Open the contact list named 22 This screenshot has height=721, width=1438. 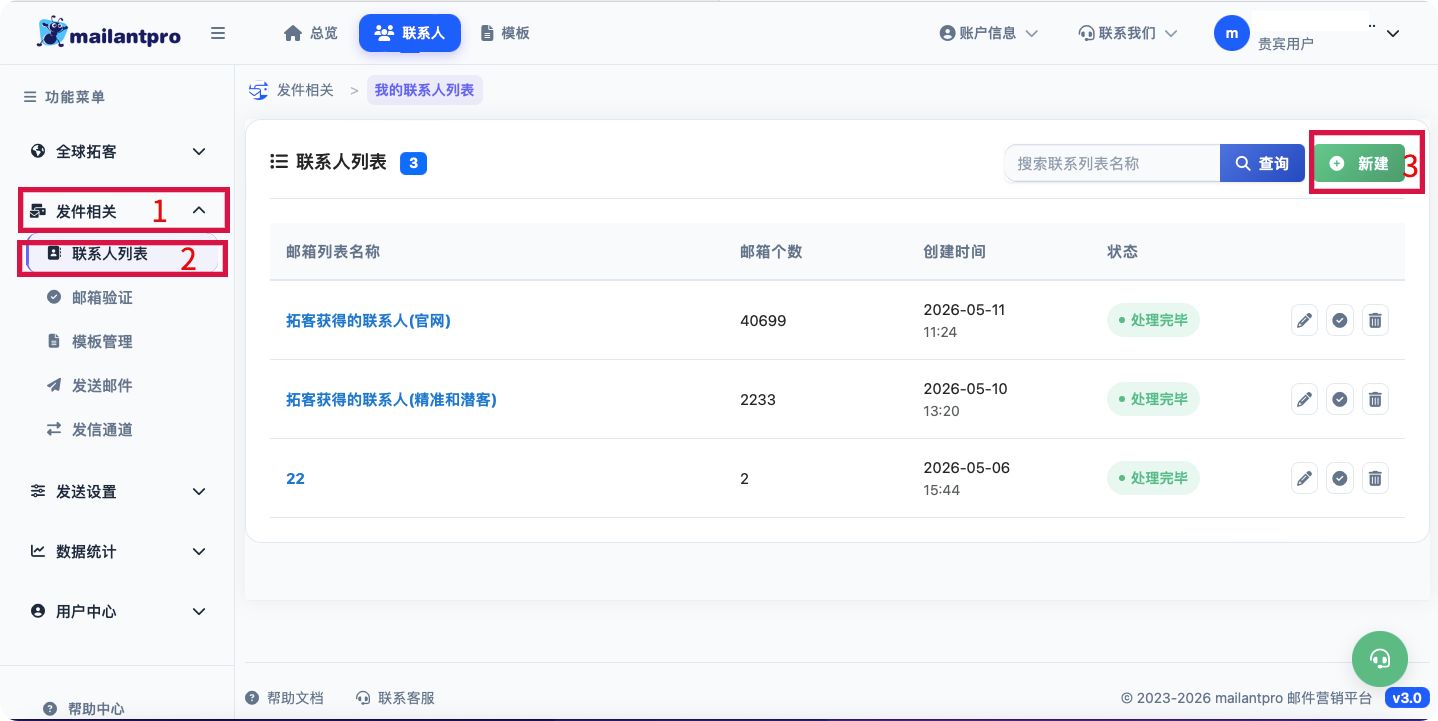[x=295, y=479]
